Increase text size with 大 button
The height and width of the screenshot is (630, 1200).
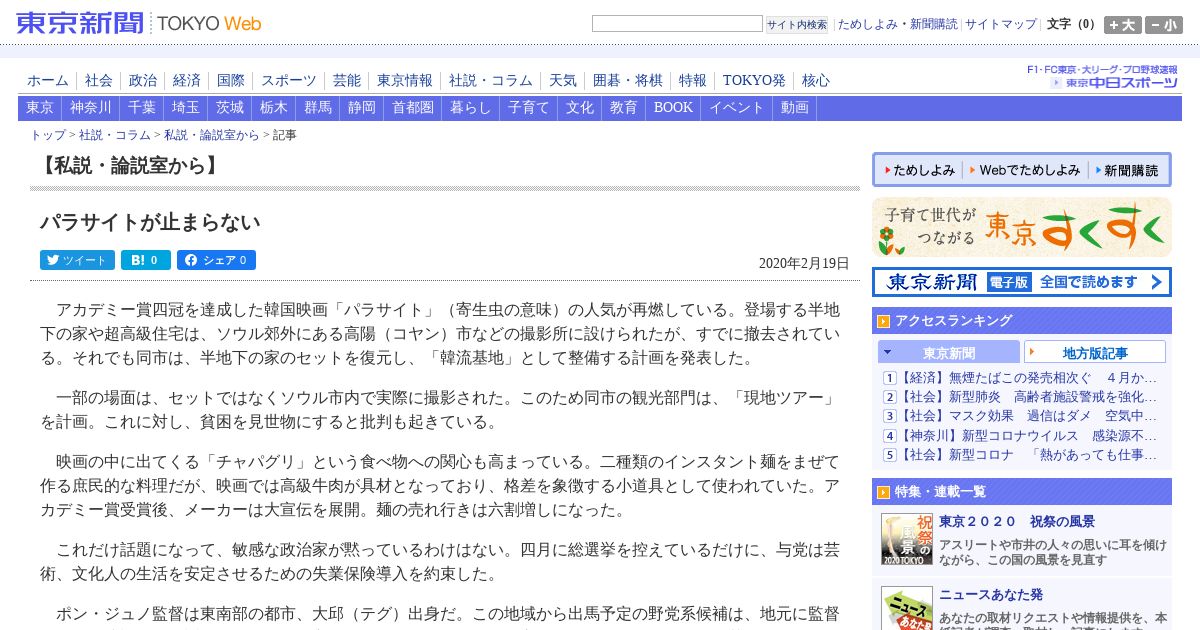point(1123,25)
